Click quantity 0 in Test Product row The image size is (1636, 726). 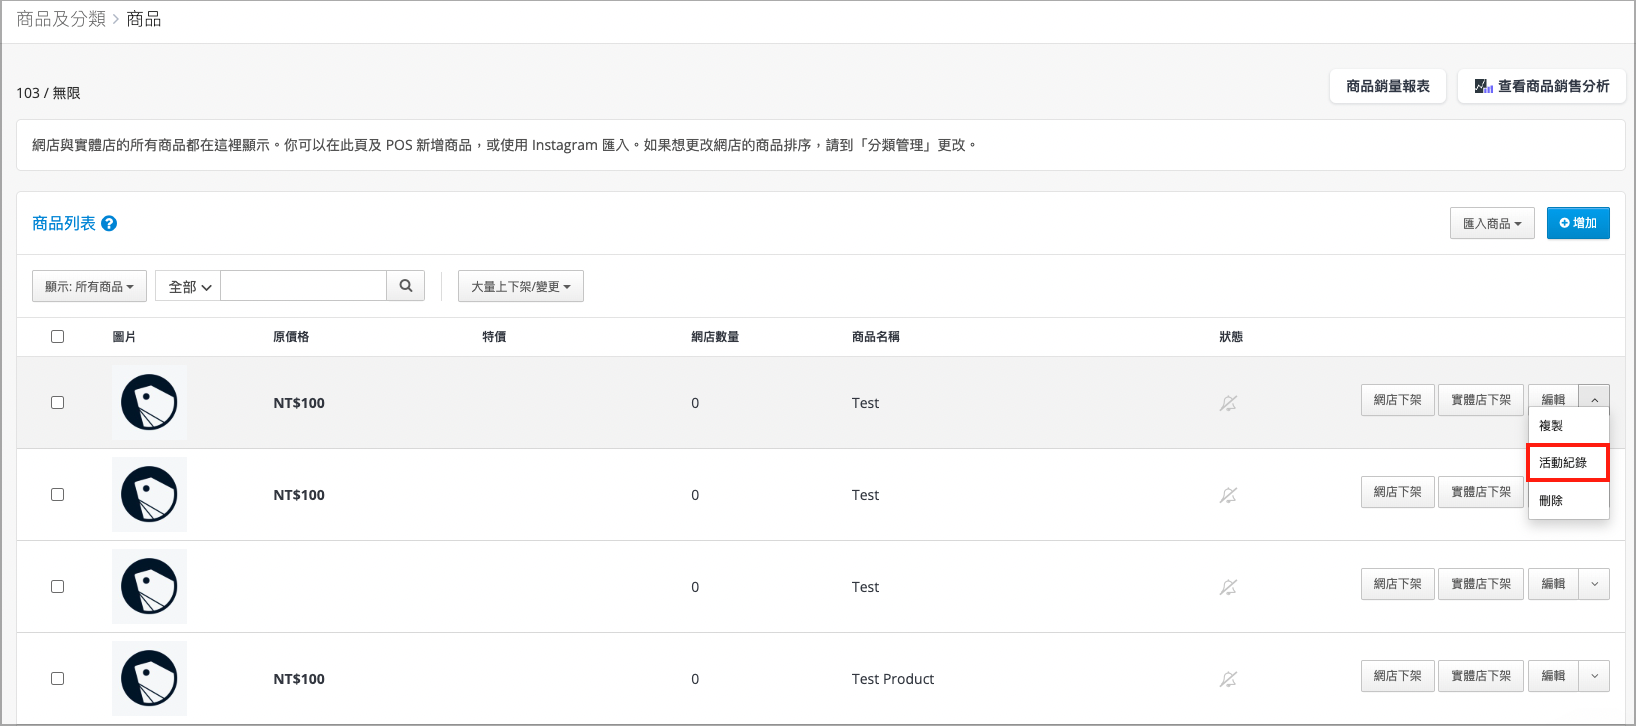(695, 679)
